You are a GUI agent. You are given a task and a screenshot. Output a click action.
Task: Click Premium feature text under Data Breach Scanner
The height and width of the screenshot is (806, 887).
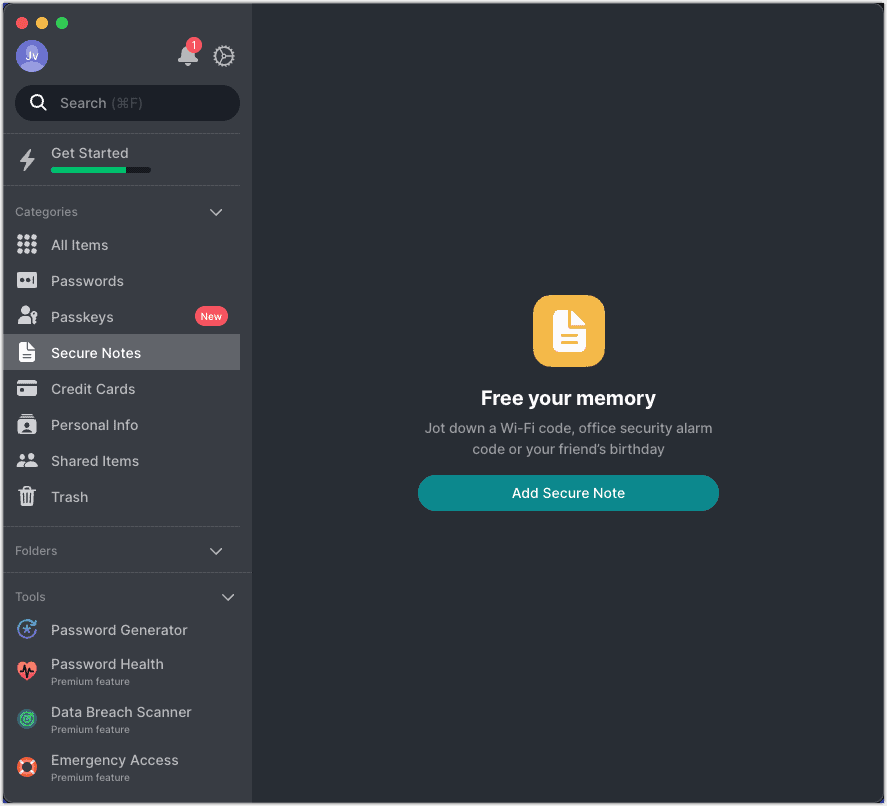pyautogui.click(x=91, y=730)
